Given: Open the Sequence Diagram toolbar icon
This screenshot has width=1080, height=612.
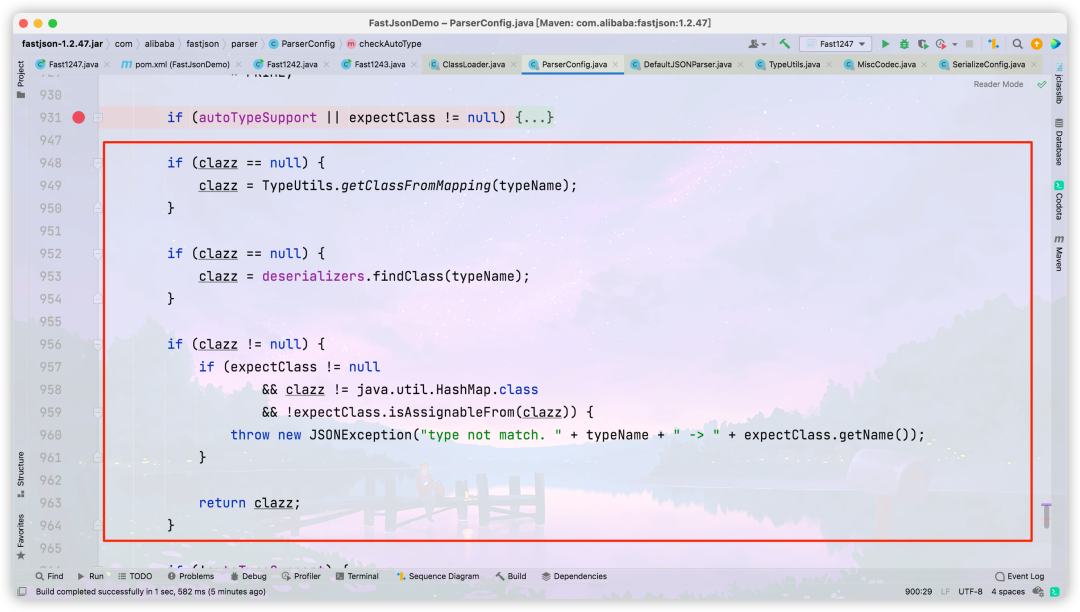Looking at the screenshot, I should pyautogui.click(x=993, y=43).
